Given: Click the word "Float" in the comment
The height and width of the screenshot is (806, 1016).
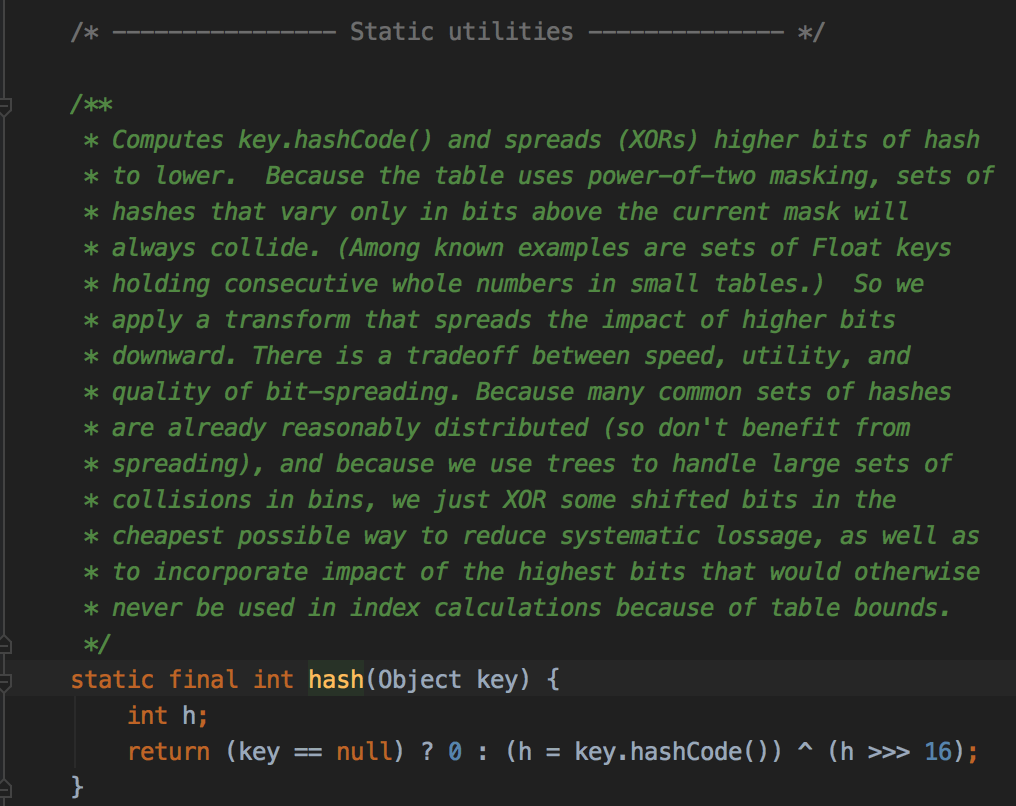Looking at the screenshot, I should pyautogui.click(x=847, y=248).
